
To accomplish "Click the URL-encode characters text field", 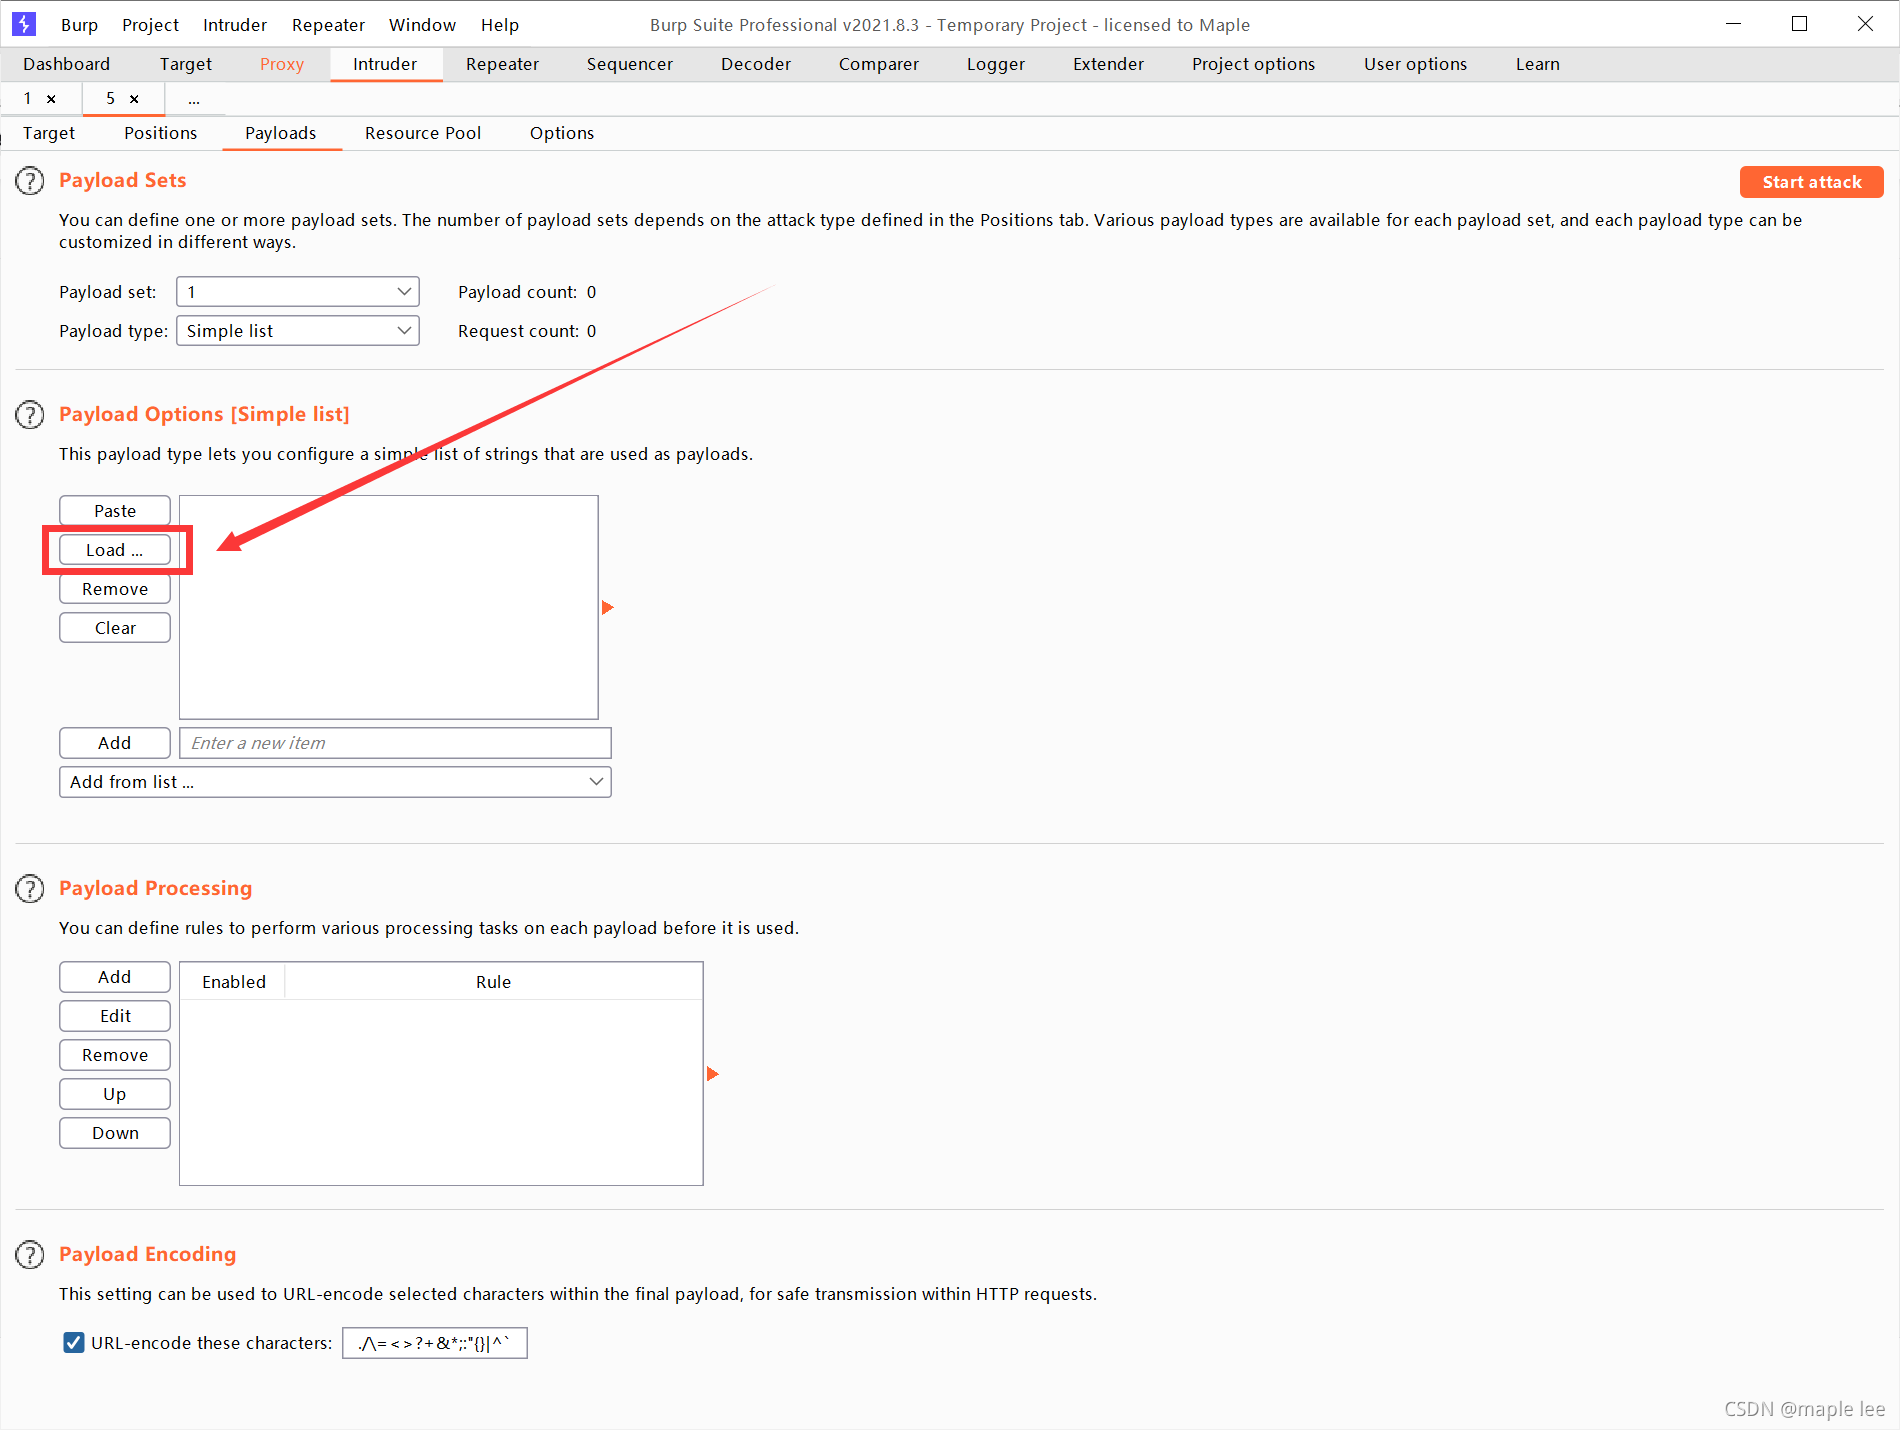I will point(435,1343).
